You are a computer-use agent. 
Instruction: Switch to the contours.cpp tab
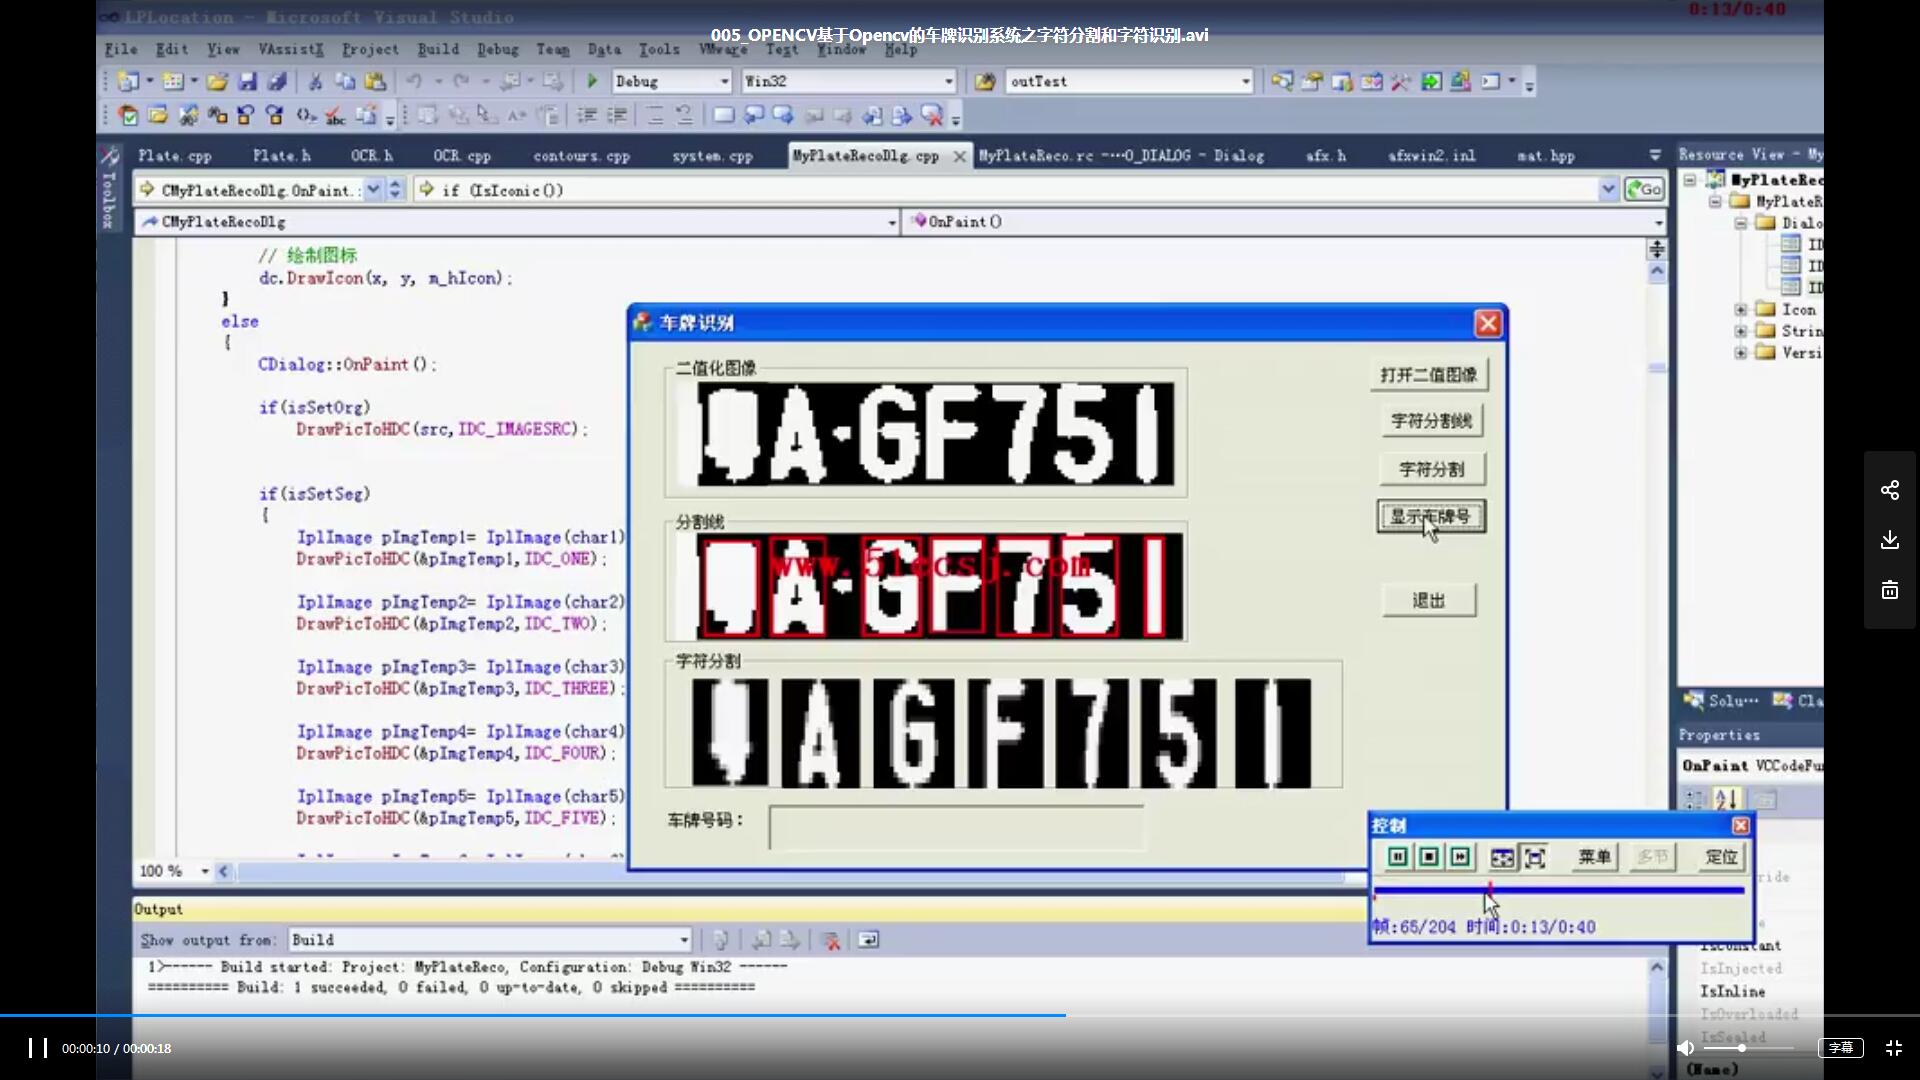pyautogui.click(x=582, y=156)
